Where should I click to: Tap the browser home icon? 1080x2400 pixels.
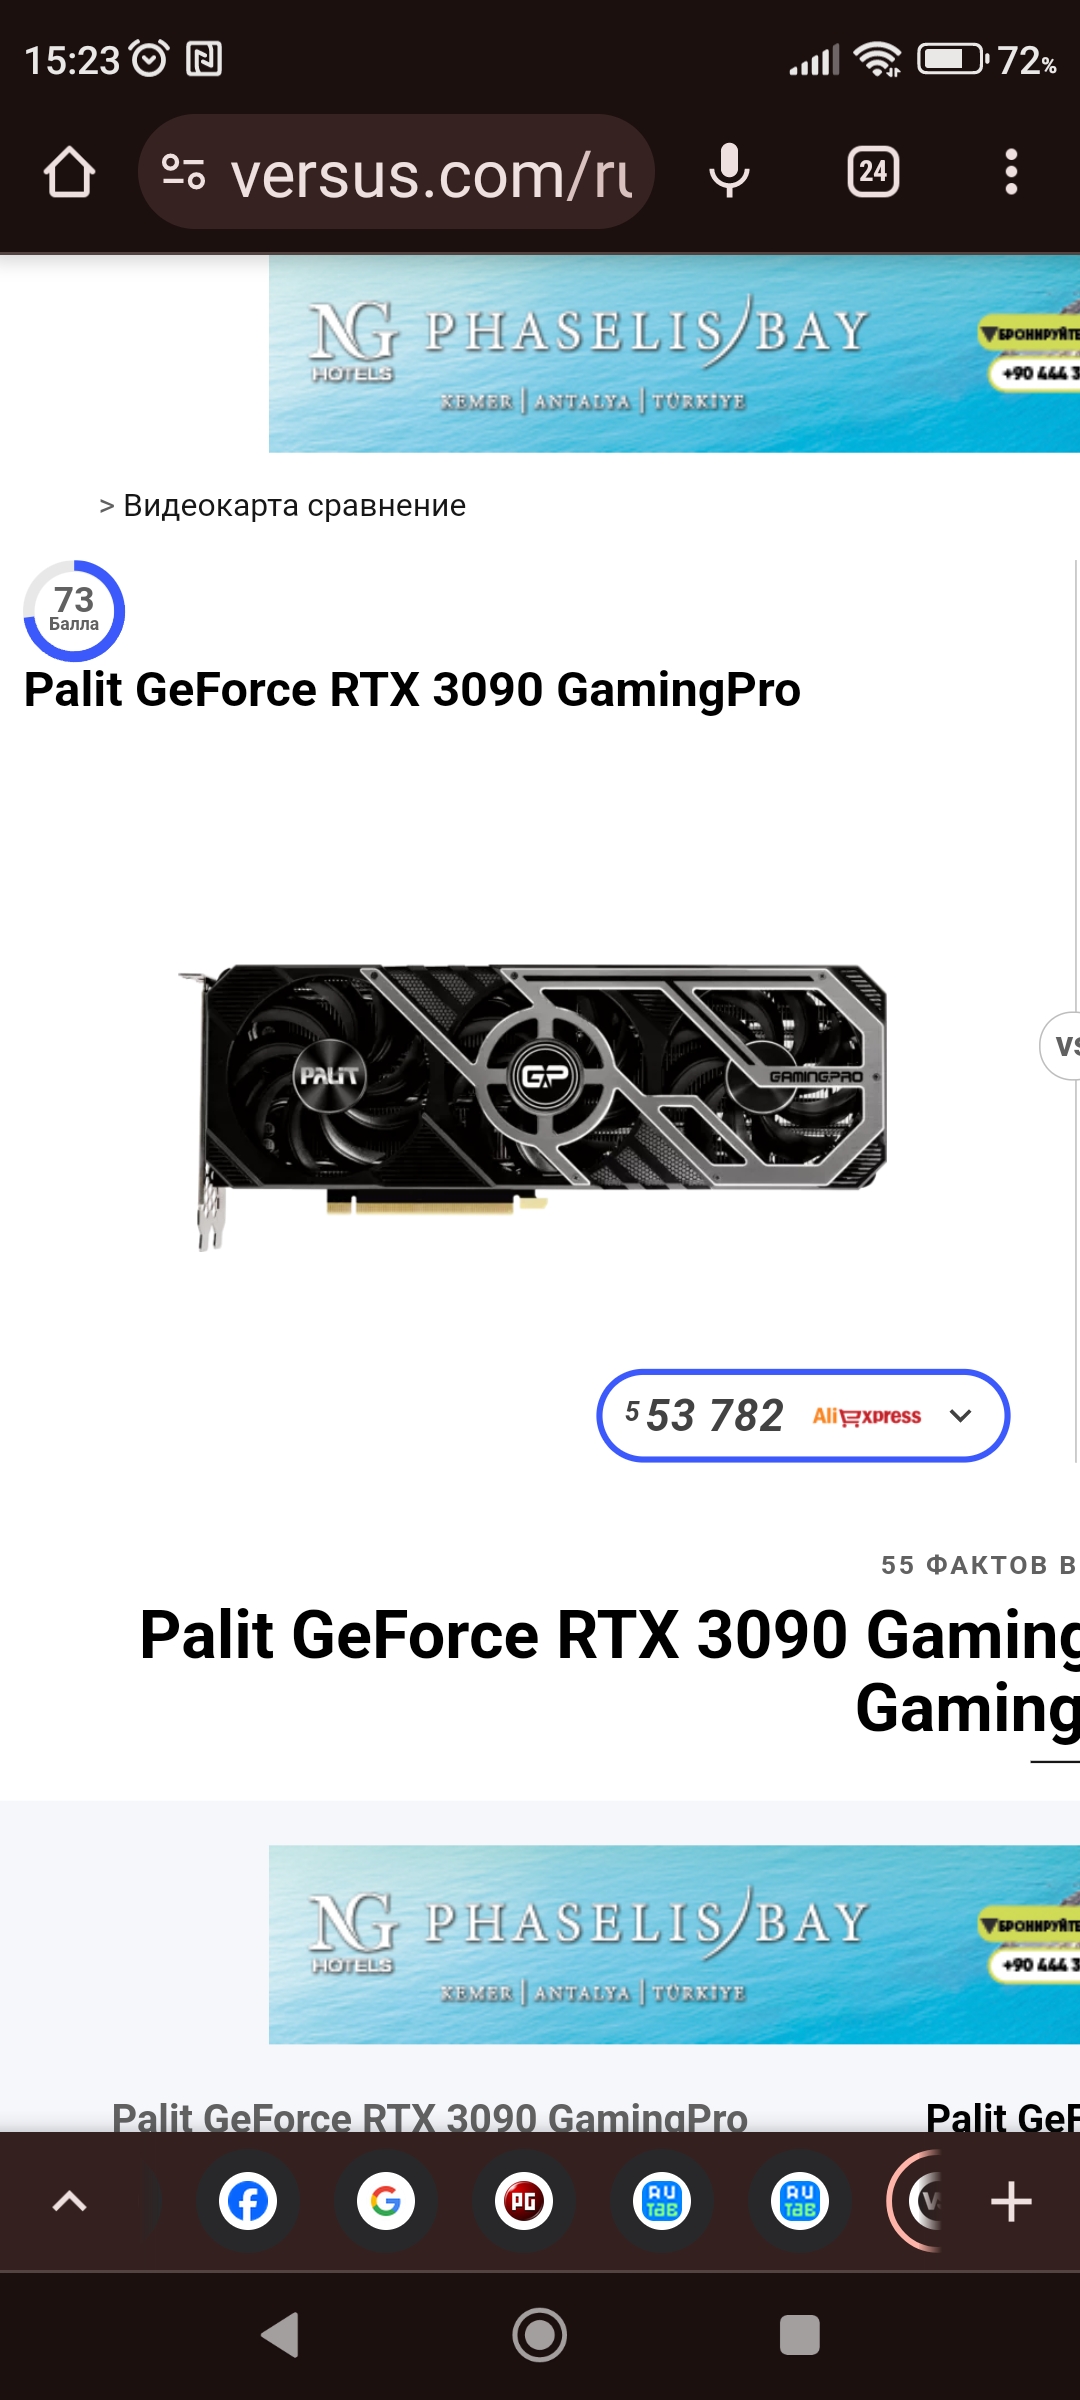69,172
